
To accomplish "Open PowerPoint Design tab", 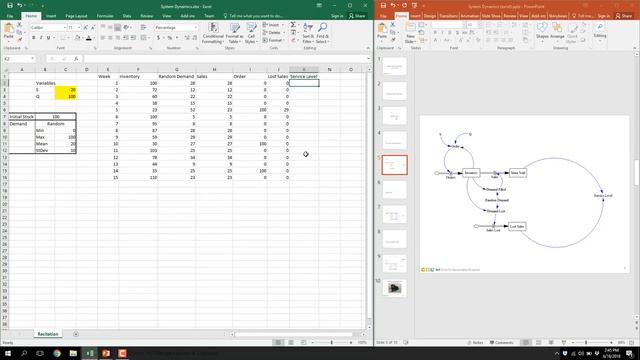I will coord(429,16).
